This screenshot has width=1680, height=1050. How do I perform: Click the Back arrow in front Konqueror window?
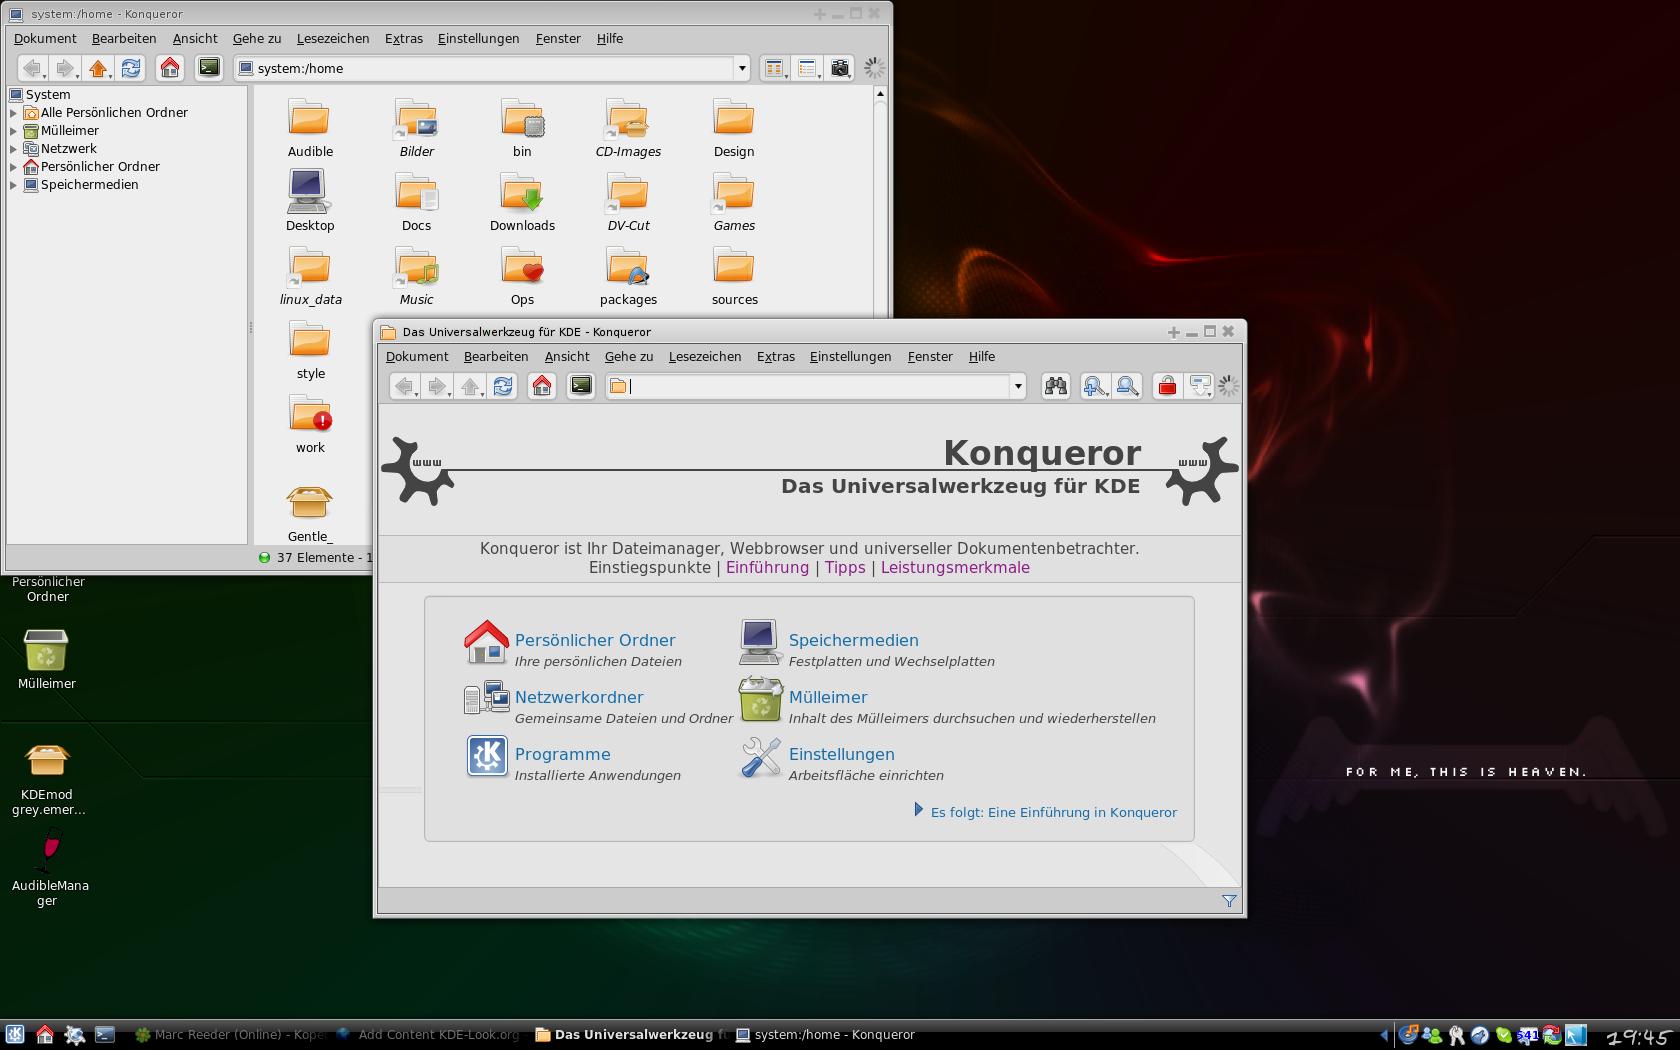[x=404, y=386]
